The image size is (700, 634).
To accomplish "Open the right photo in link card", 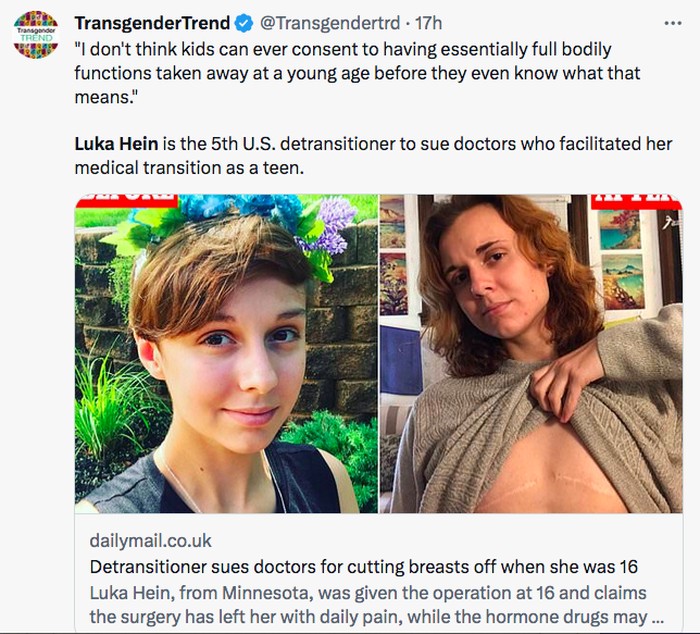I will (x=530, y=355).
